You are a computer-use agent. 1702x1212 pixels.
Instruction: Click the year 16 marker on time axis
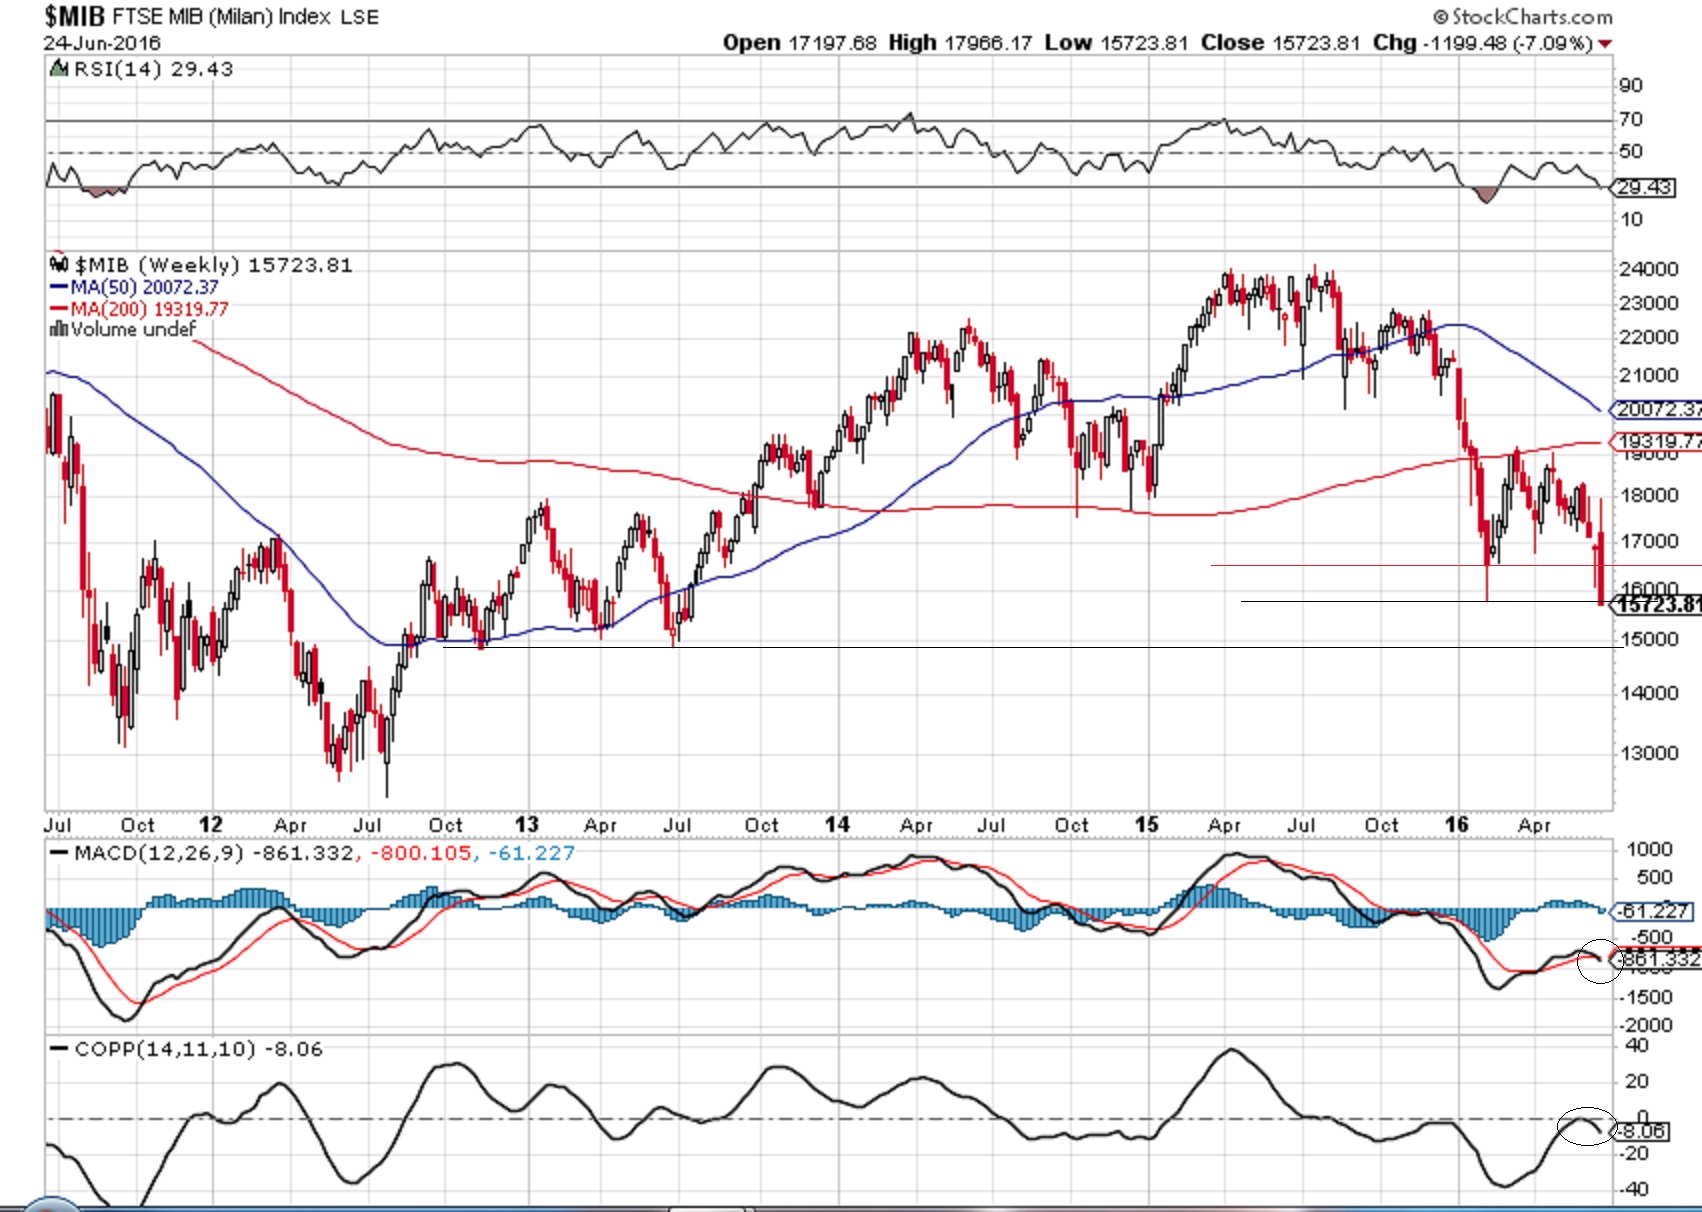(x=1457, y=824)
